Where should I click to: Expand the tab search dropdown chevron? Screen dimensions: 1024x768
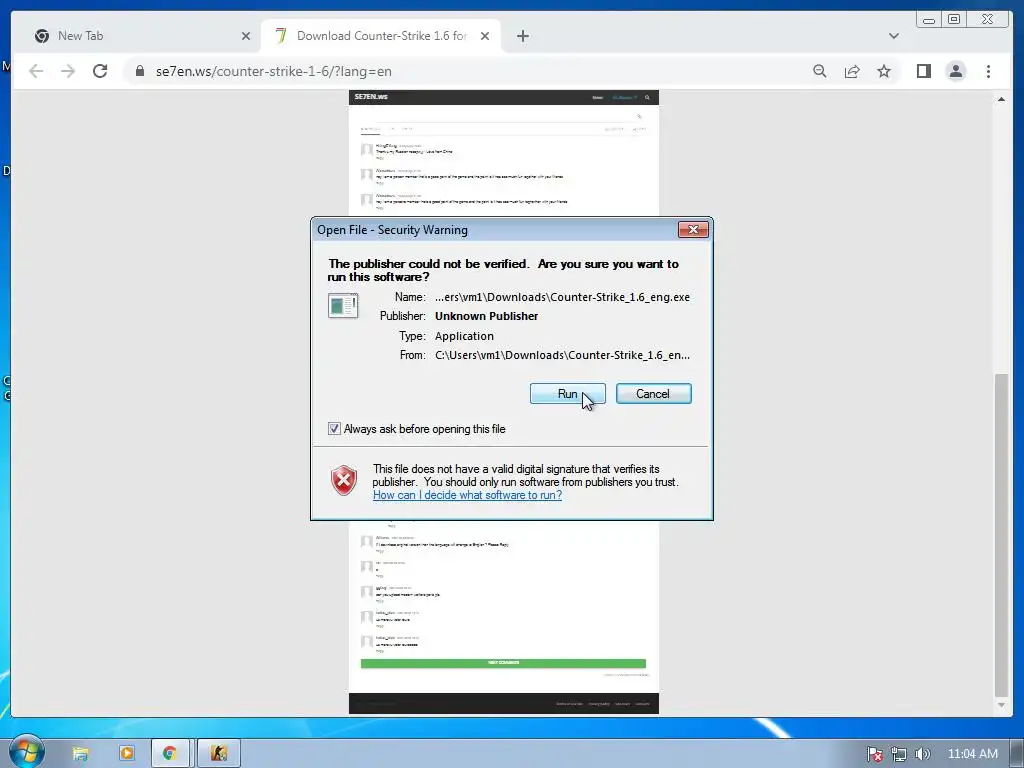pos(893,36)
